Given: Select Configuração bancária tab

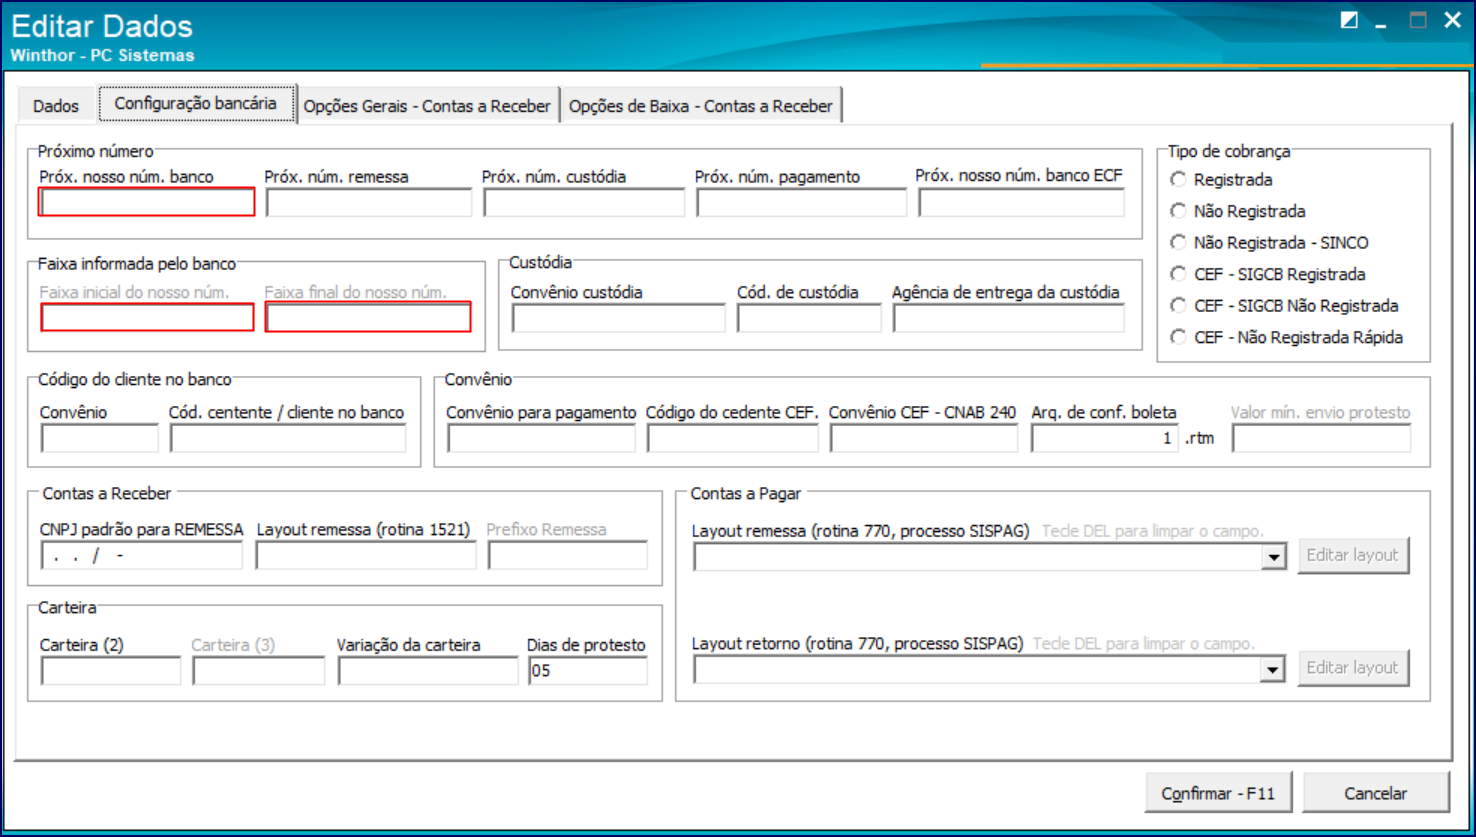Looking at the screenshot, I should click(196, 103).
